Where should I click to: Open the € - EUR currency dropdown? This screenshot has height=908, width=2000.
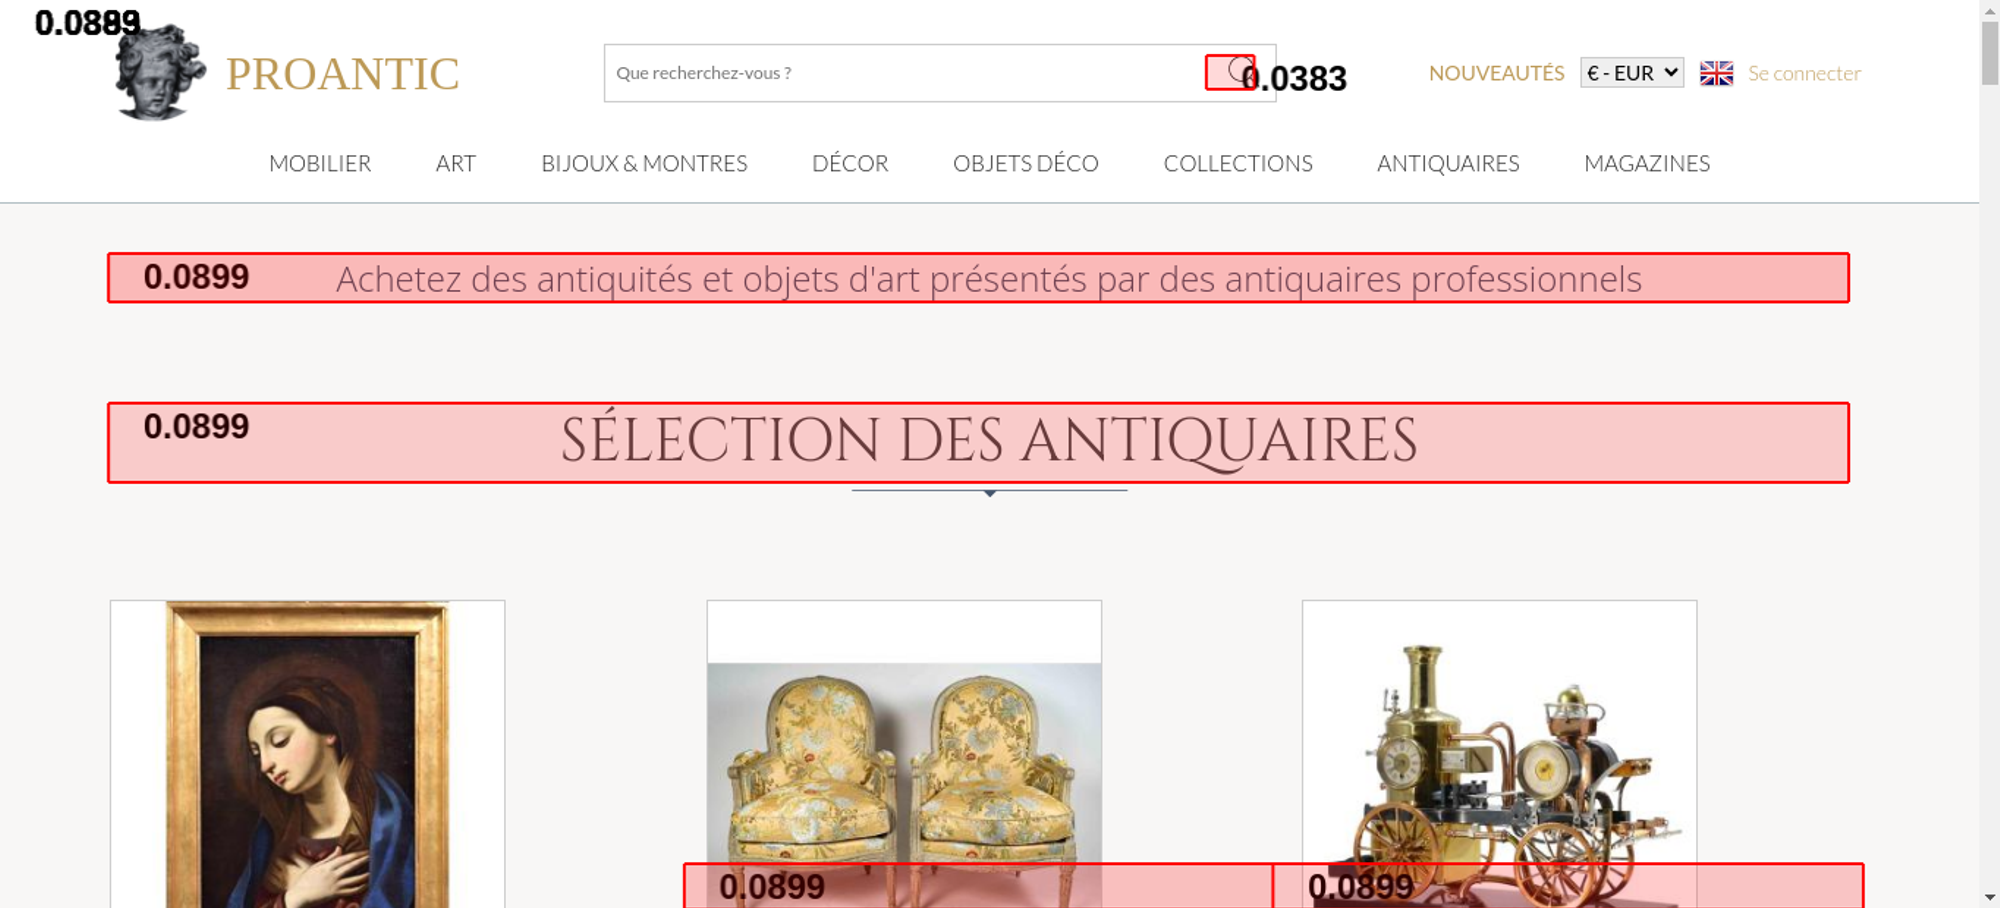1632,73
